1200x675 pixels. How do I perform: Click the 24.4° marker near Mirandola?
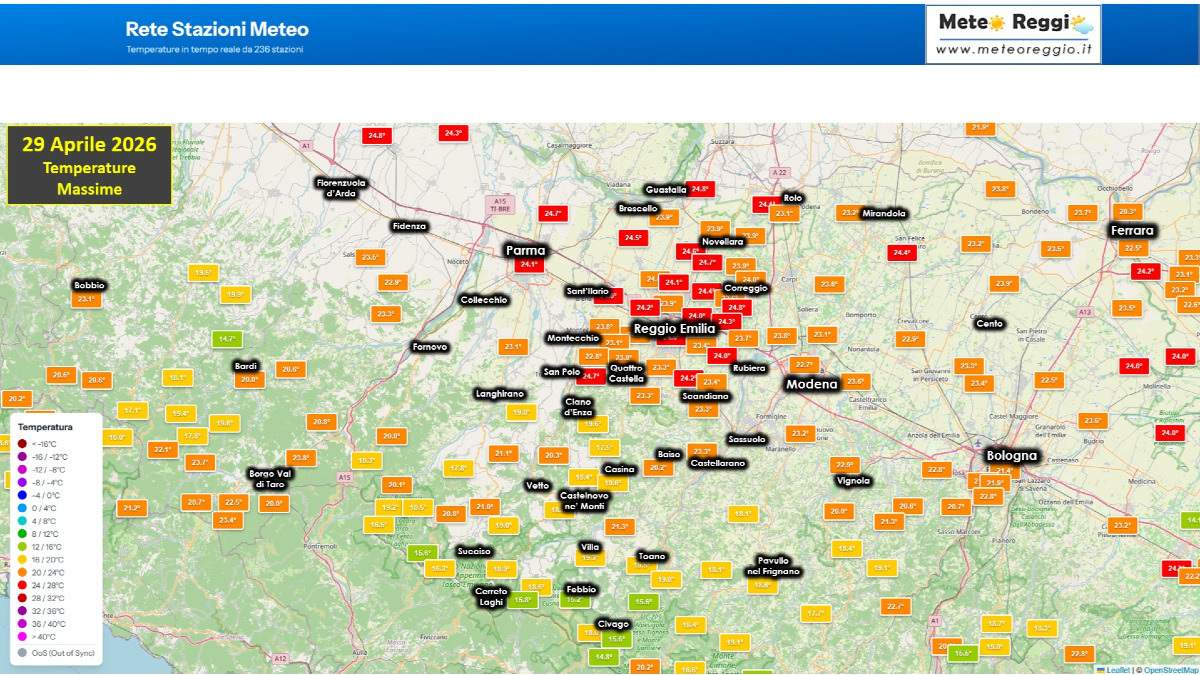(x=902, y=253)
